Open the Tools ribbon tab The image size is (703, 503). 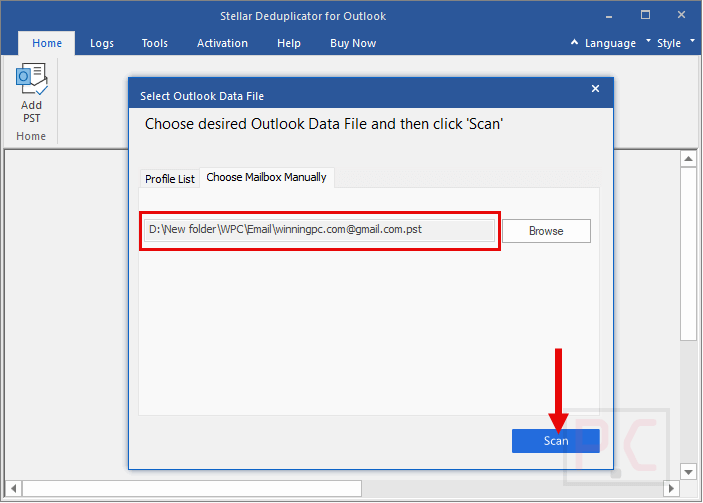[x=155, y=43]
